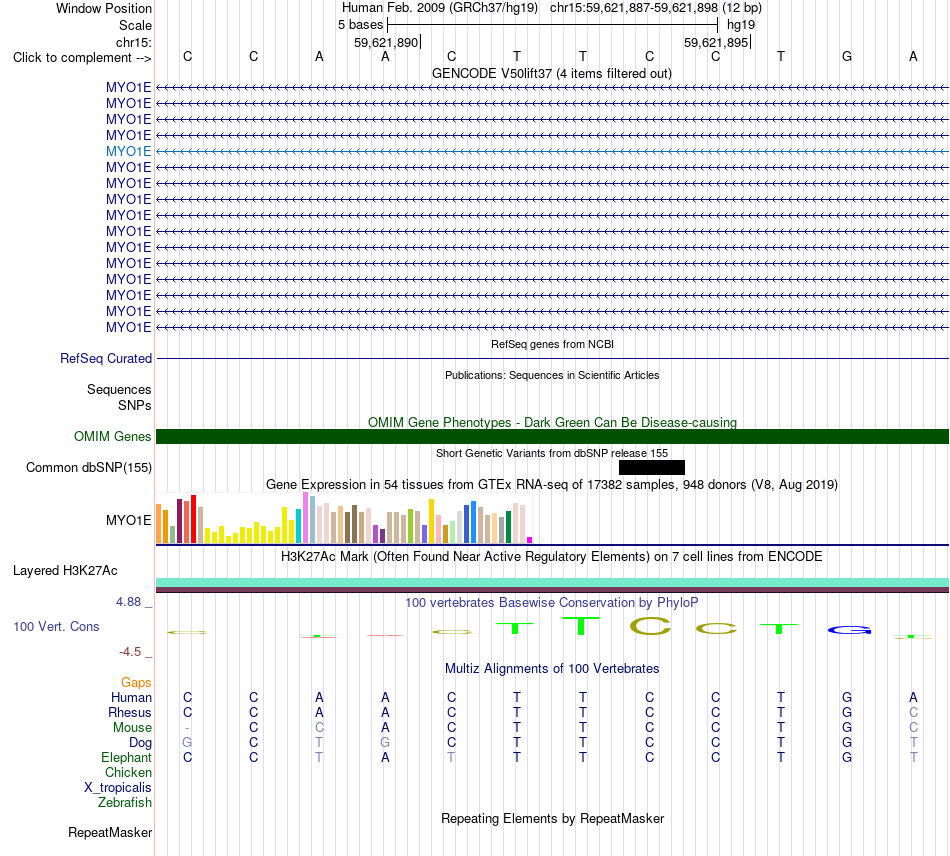
Task: Click the 'Human Feb. 2009 (GRCh37/hg19)' position text
Action: 440,8
